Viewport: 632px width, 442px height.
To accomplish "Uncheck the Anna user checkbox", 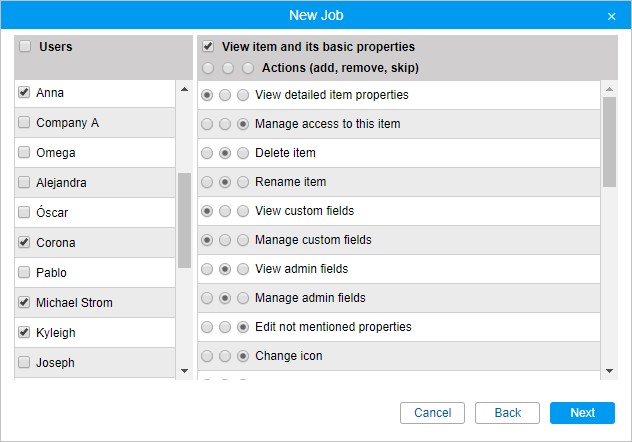I will click(24, 92).
